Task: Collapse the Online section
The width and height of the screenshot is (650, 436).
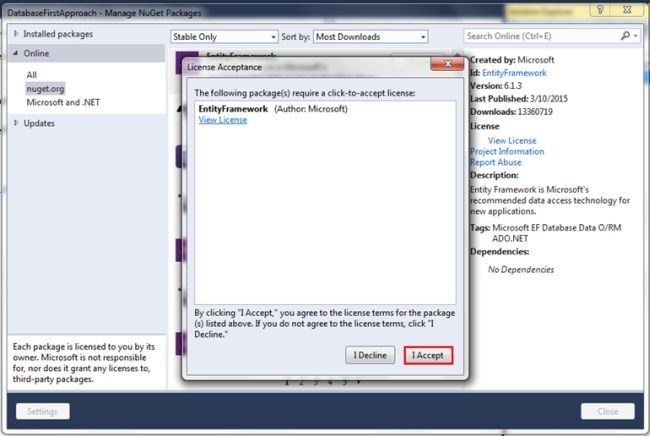Action: [x=16, y=53]
